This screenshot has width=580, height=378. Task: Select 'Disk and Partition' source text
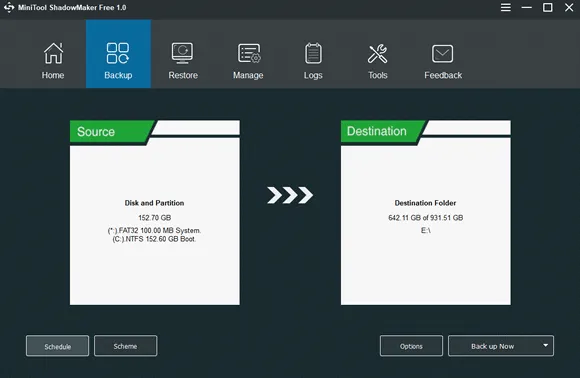(x=154, y=203)
